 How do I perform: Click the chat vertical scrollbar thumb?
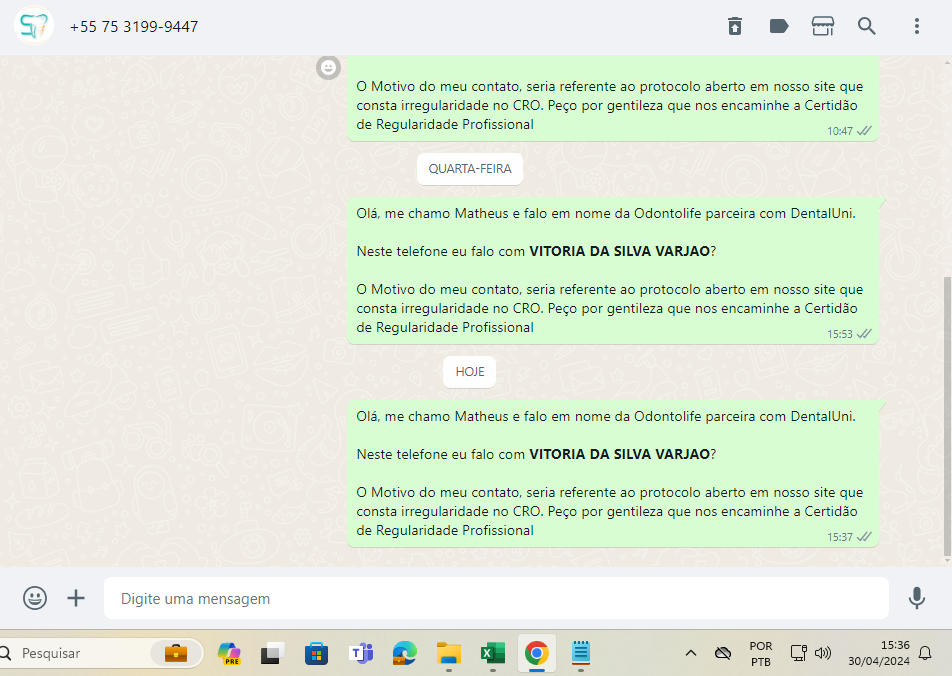[x=947, y=416]
